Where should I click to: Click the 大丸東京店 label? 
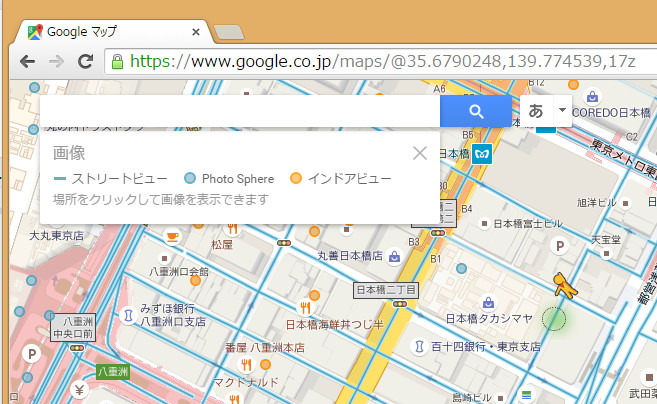[57, 236]
